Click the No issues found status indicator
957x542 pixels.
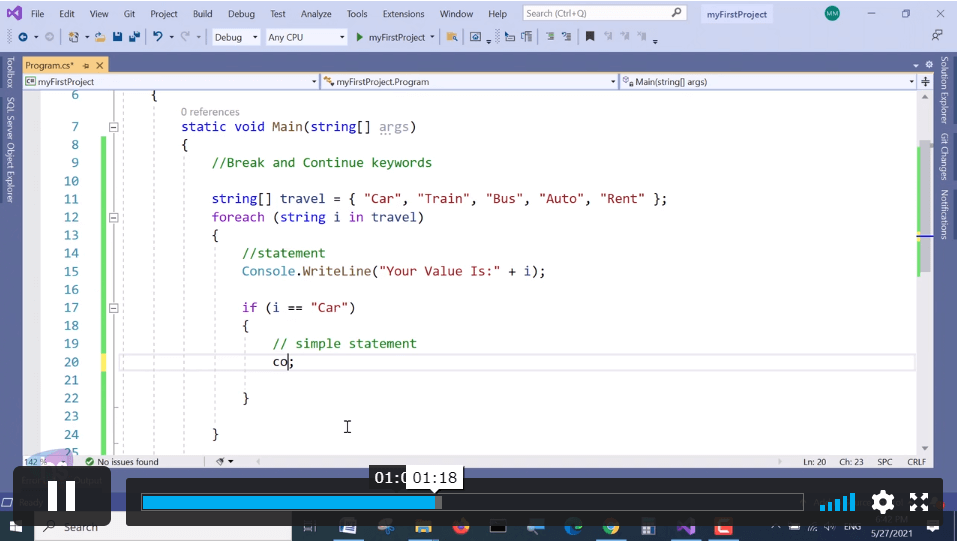point(122,461)
